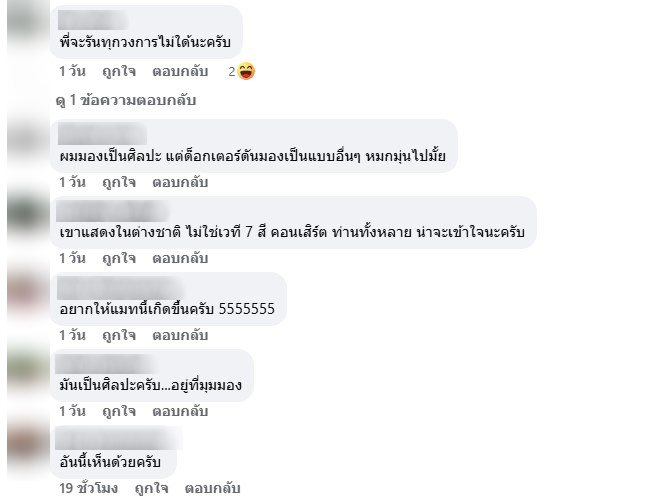Reply to the comment ending '5555555'
Image resolution: width=672 pixels, height=501 pixels.
coord(180,335)
